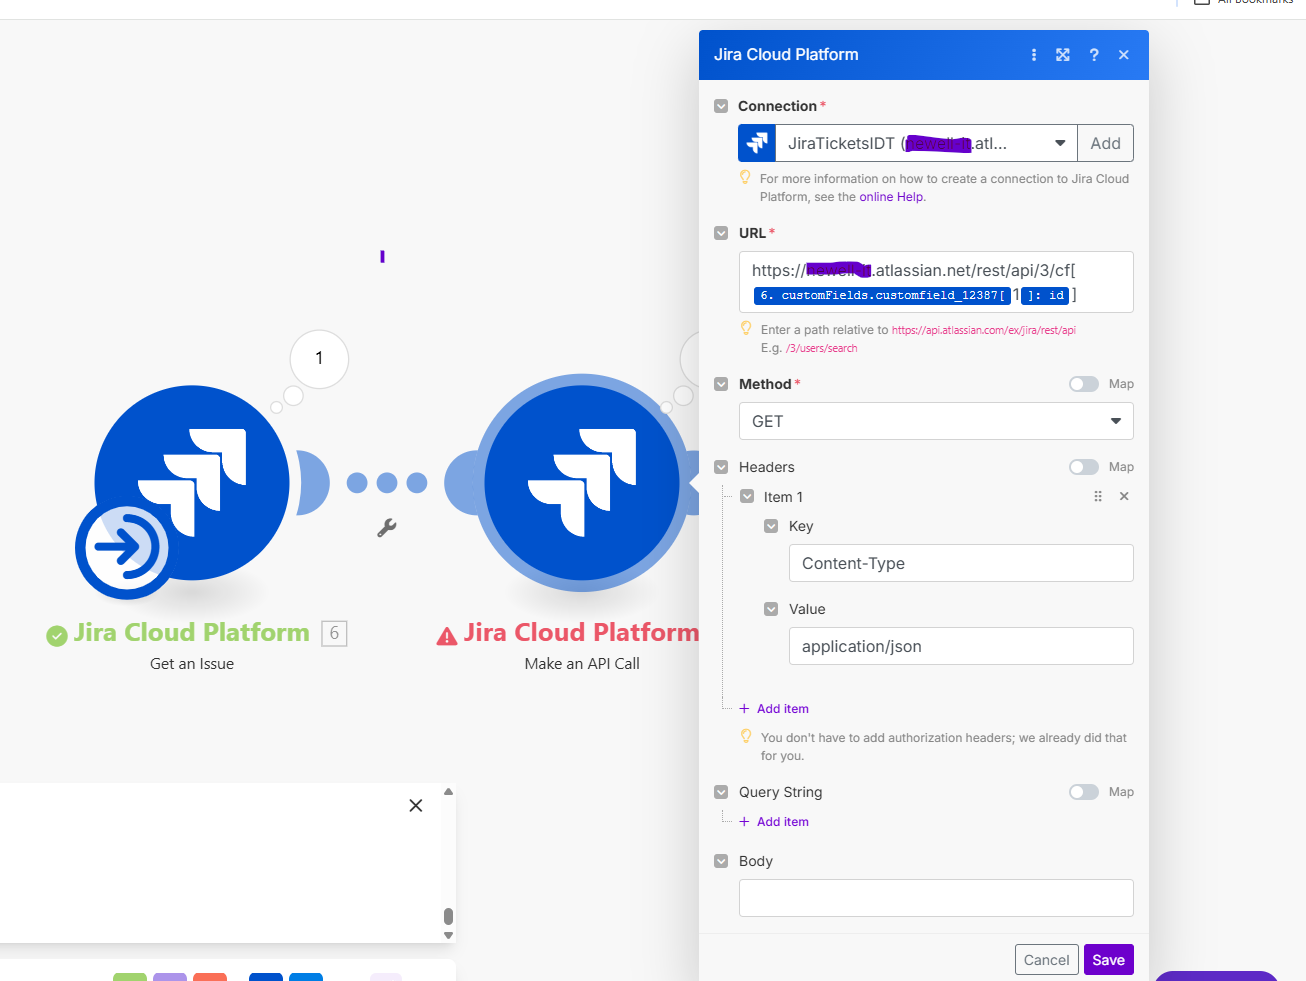
Task: Collapse the Query String section
Action: (721, 792)
